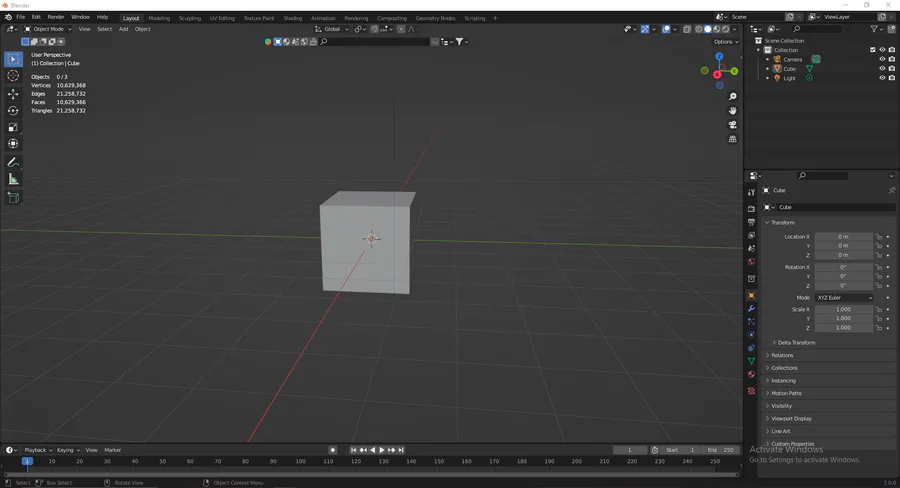This screenshot has height=488, width=900.
Task: Jump to the timeline end frame
Action: (x=401, y=450)
